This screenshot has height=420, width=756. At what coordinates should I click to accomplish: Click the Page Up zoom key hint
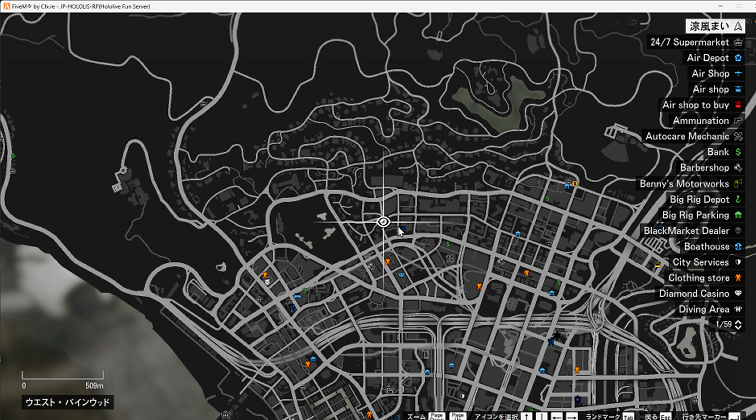[x=458, y=416]
